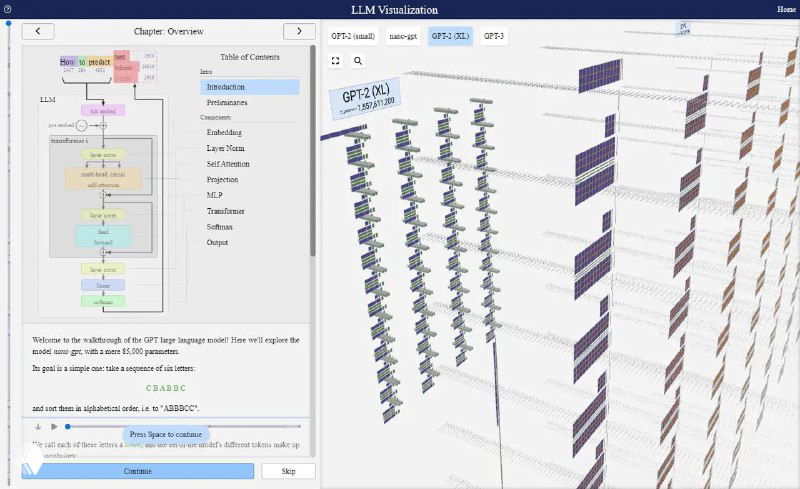
Task: Click the 'Table of Contents' heading
Action: click(x=250, y=57)
